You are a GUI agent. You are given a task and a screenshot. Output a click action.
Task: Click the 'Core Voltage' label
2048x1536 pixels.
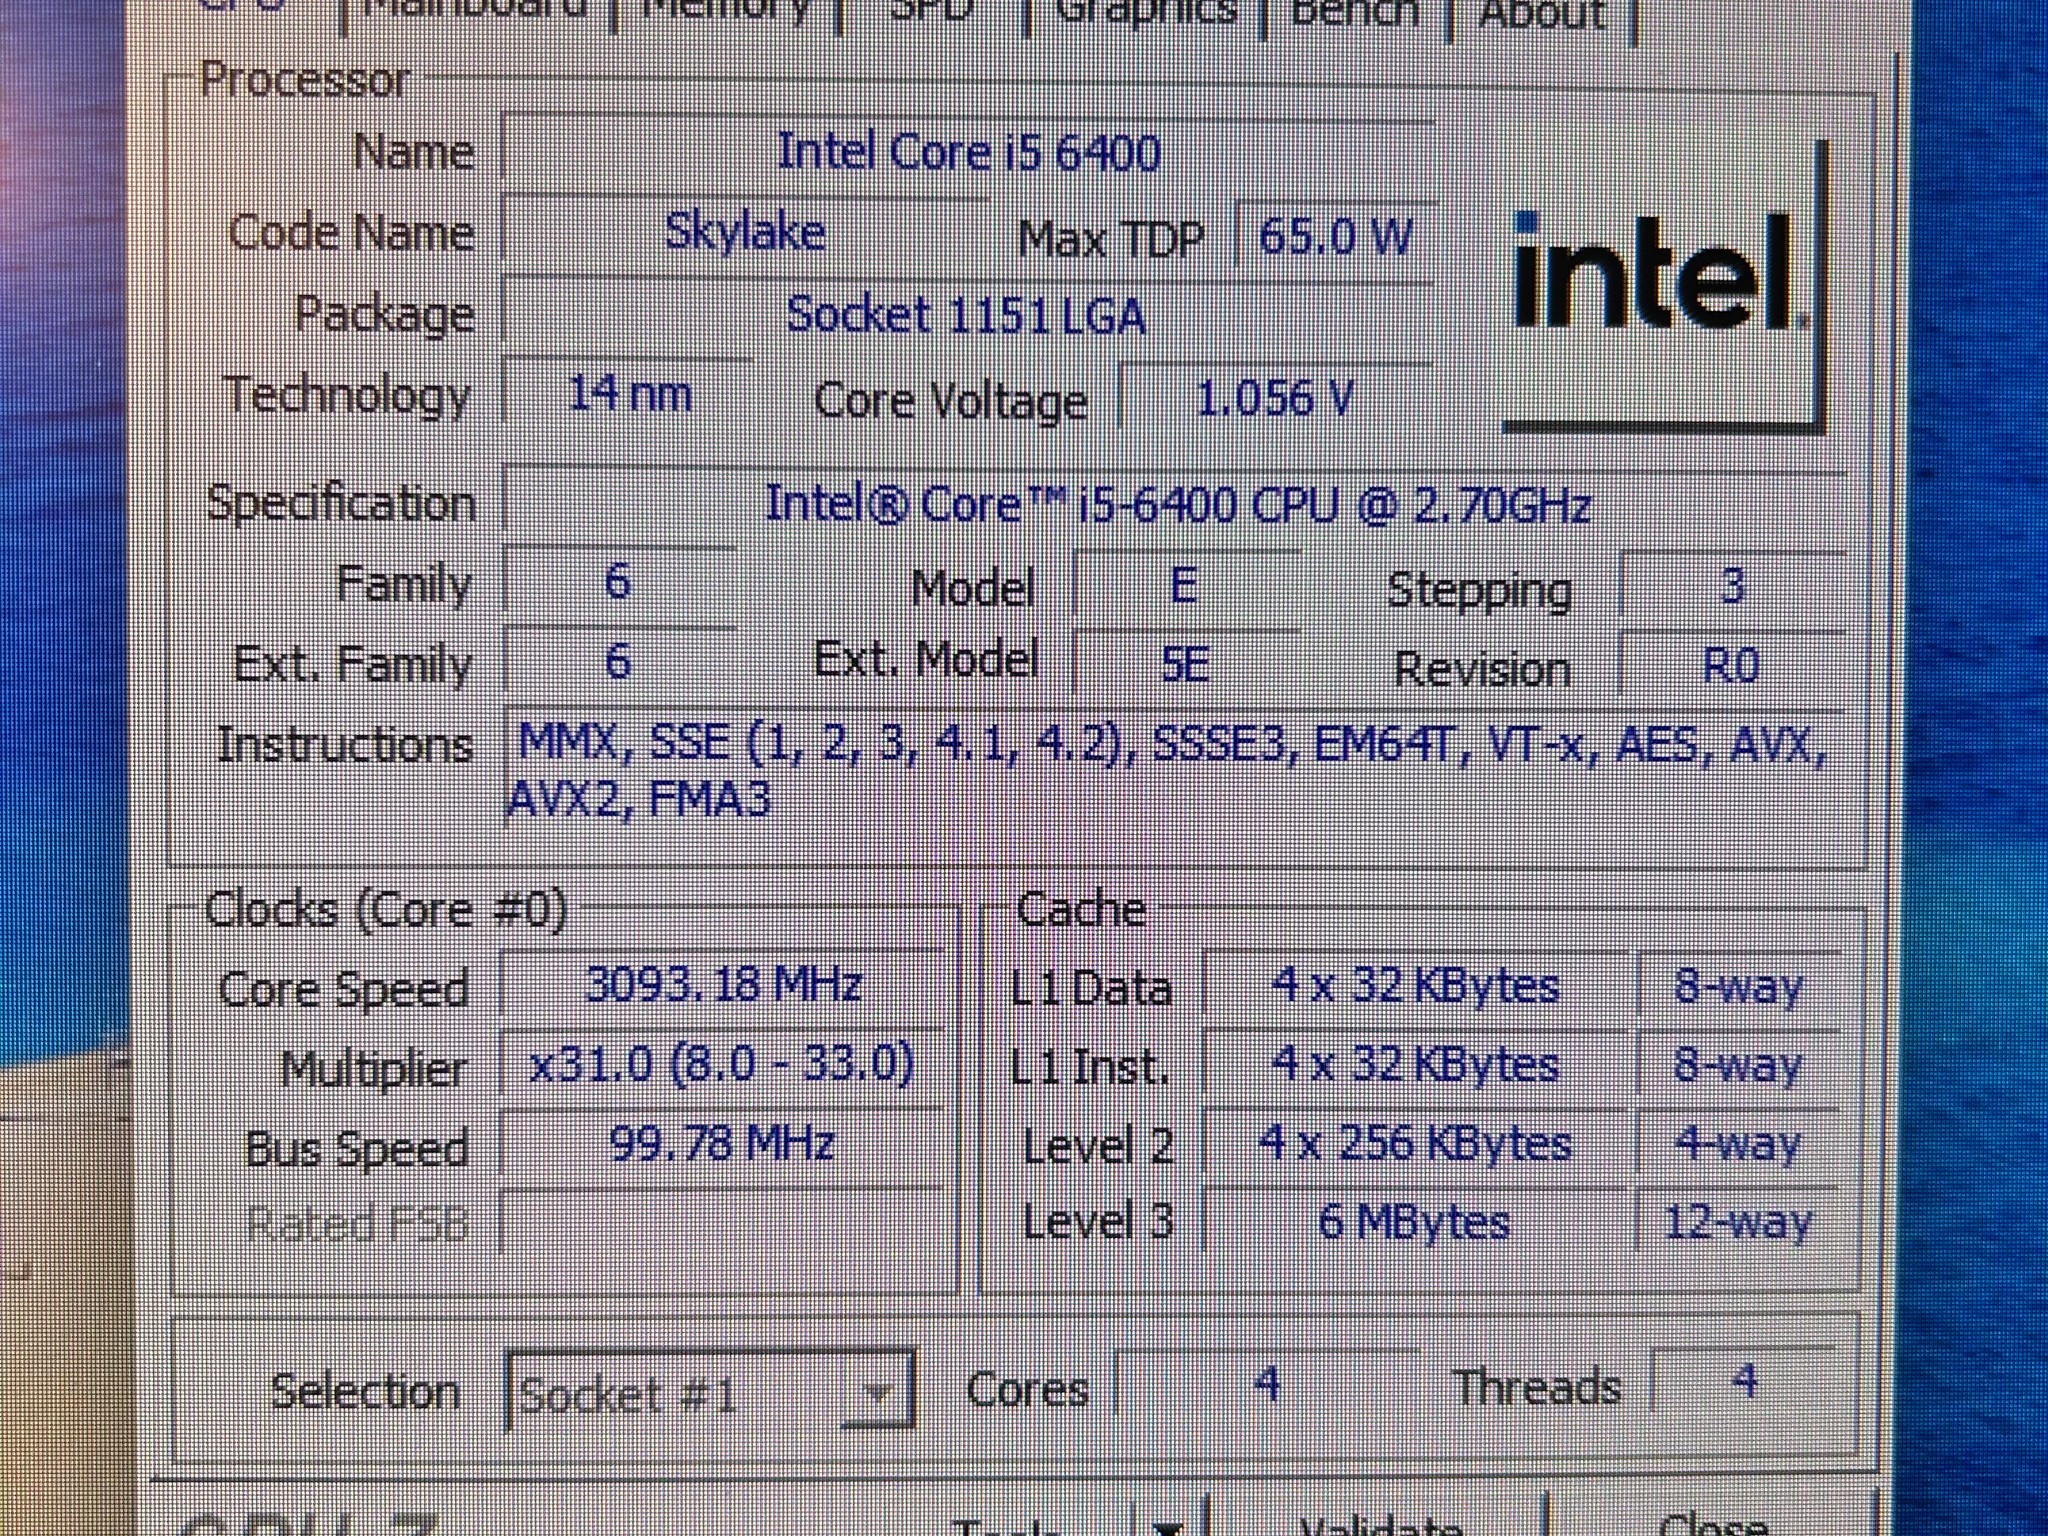[x=950, y=402]
